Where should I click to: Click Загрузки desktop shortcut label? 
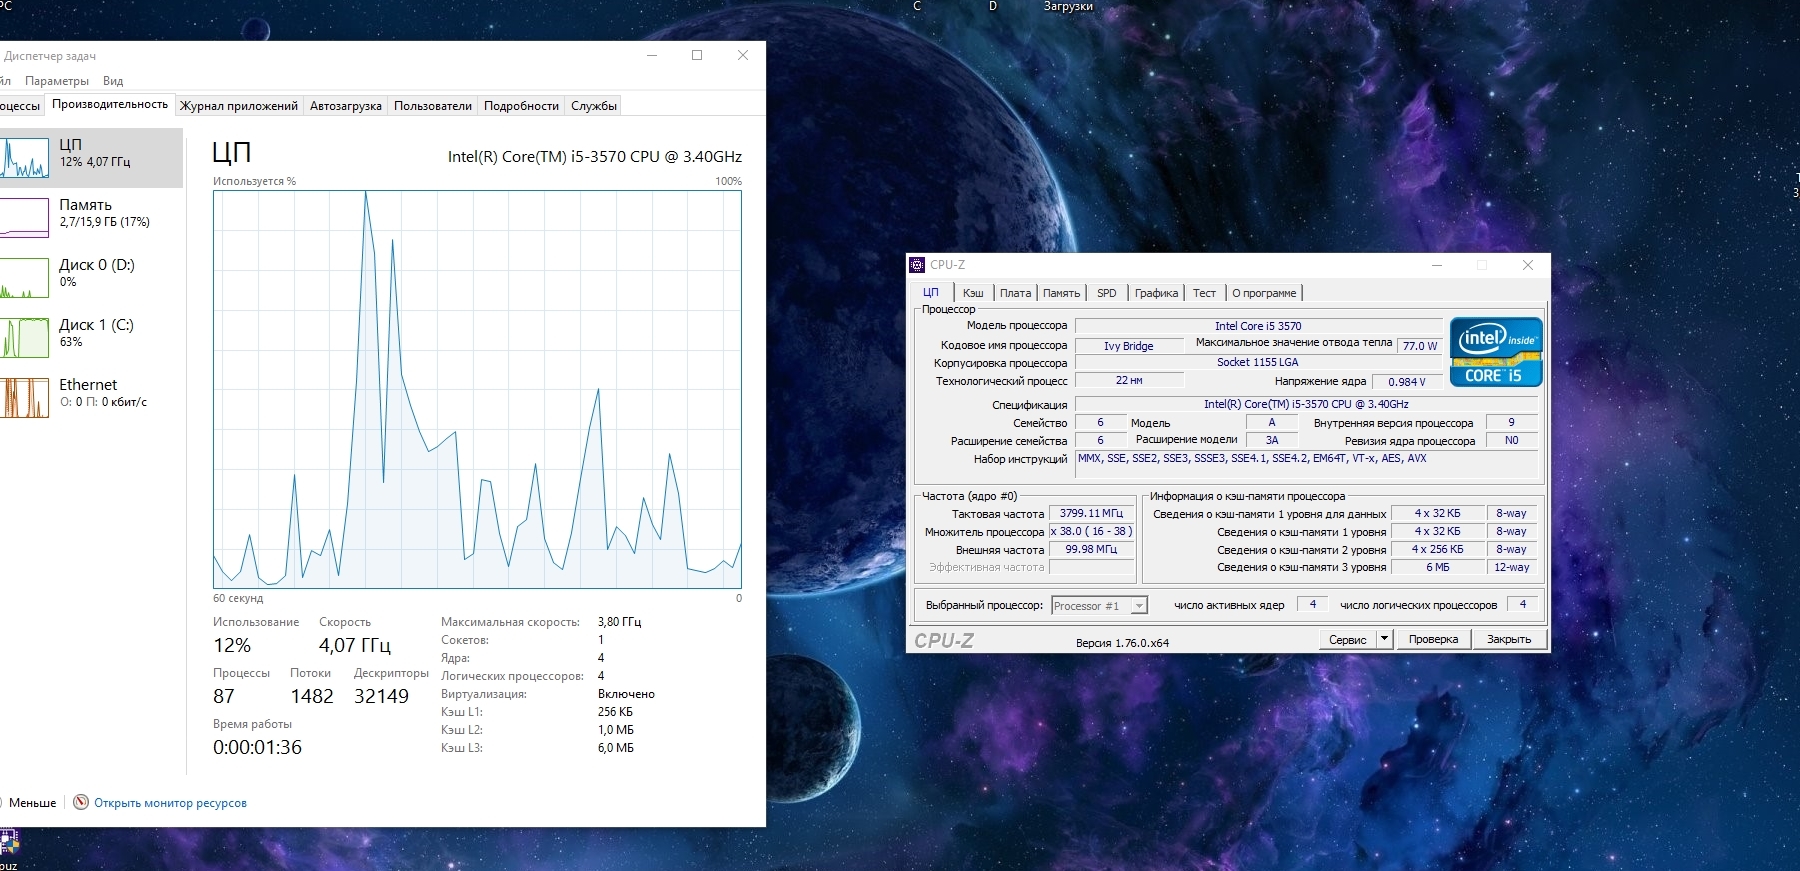tap(1068, 6)
